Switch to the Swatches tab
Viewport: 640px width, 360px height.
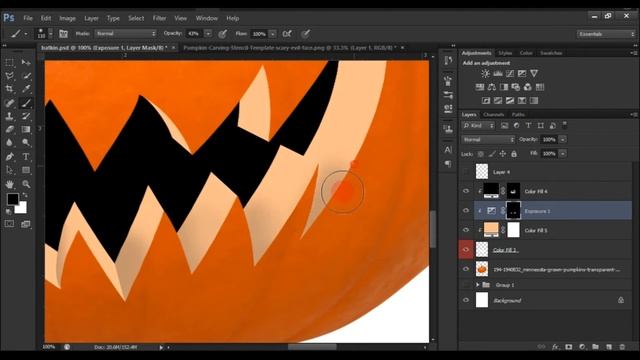[x=551, y=53]
